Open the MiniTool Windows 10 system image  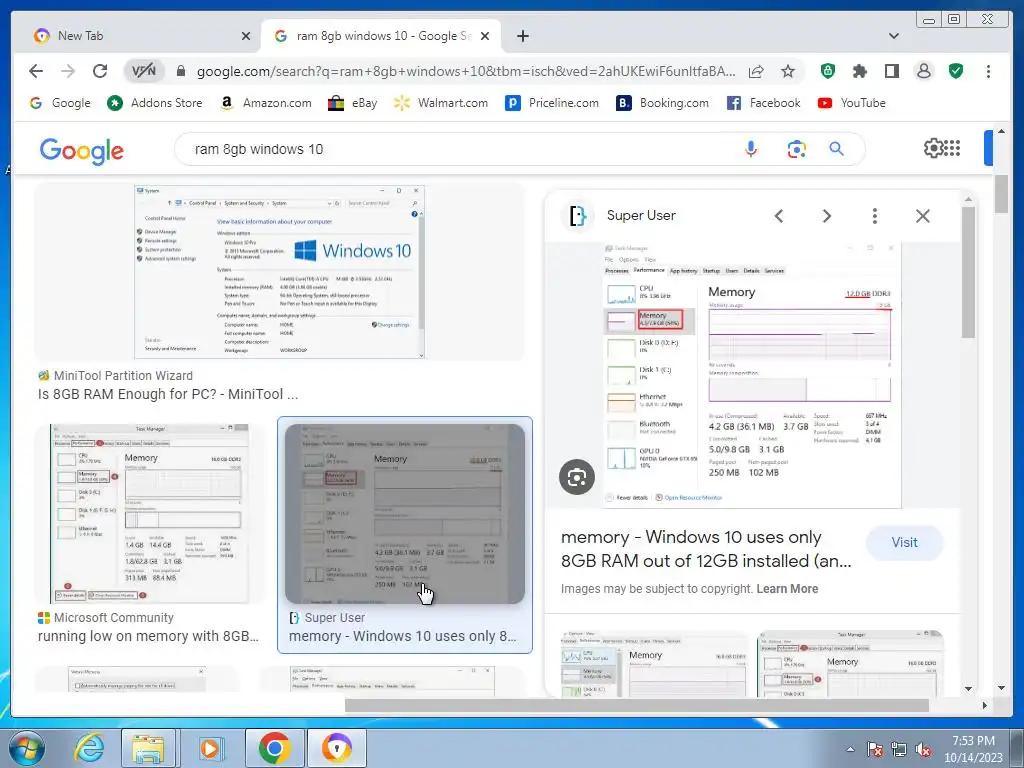(280, 272)
